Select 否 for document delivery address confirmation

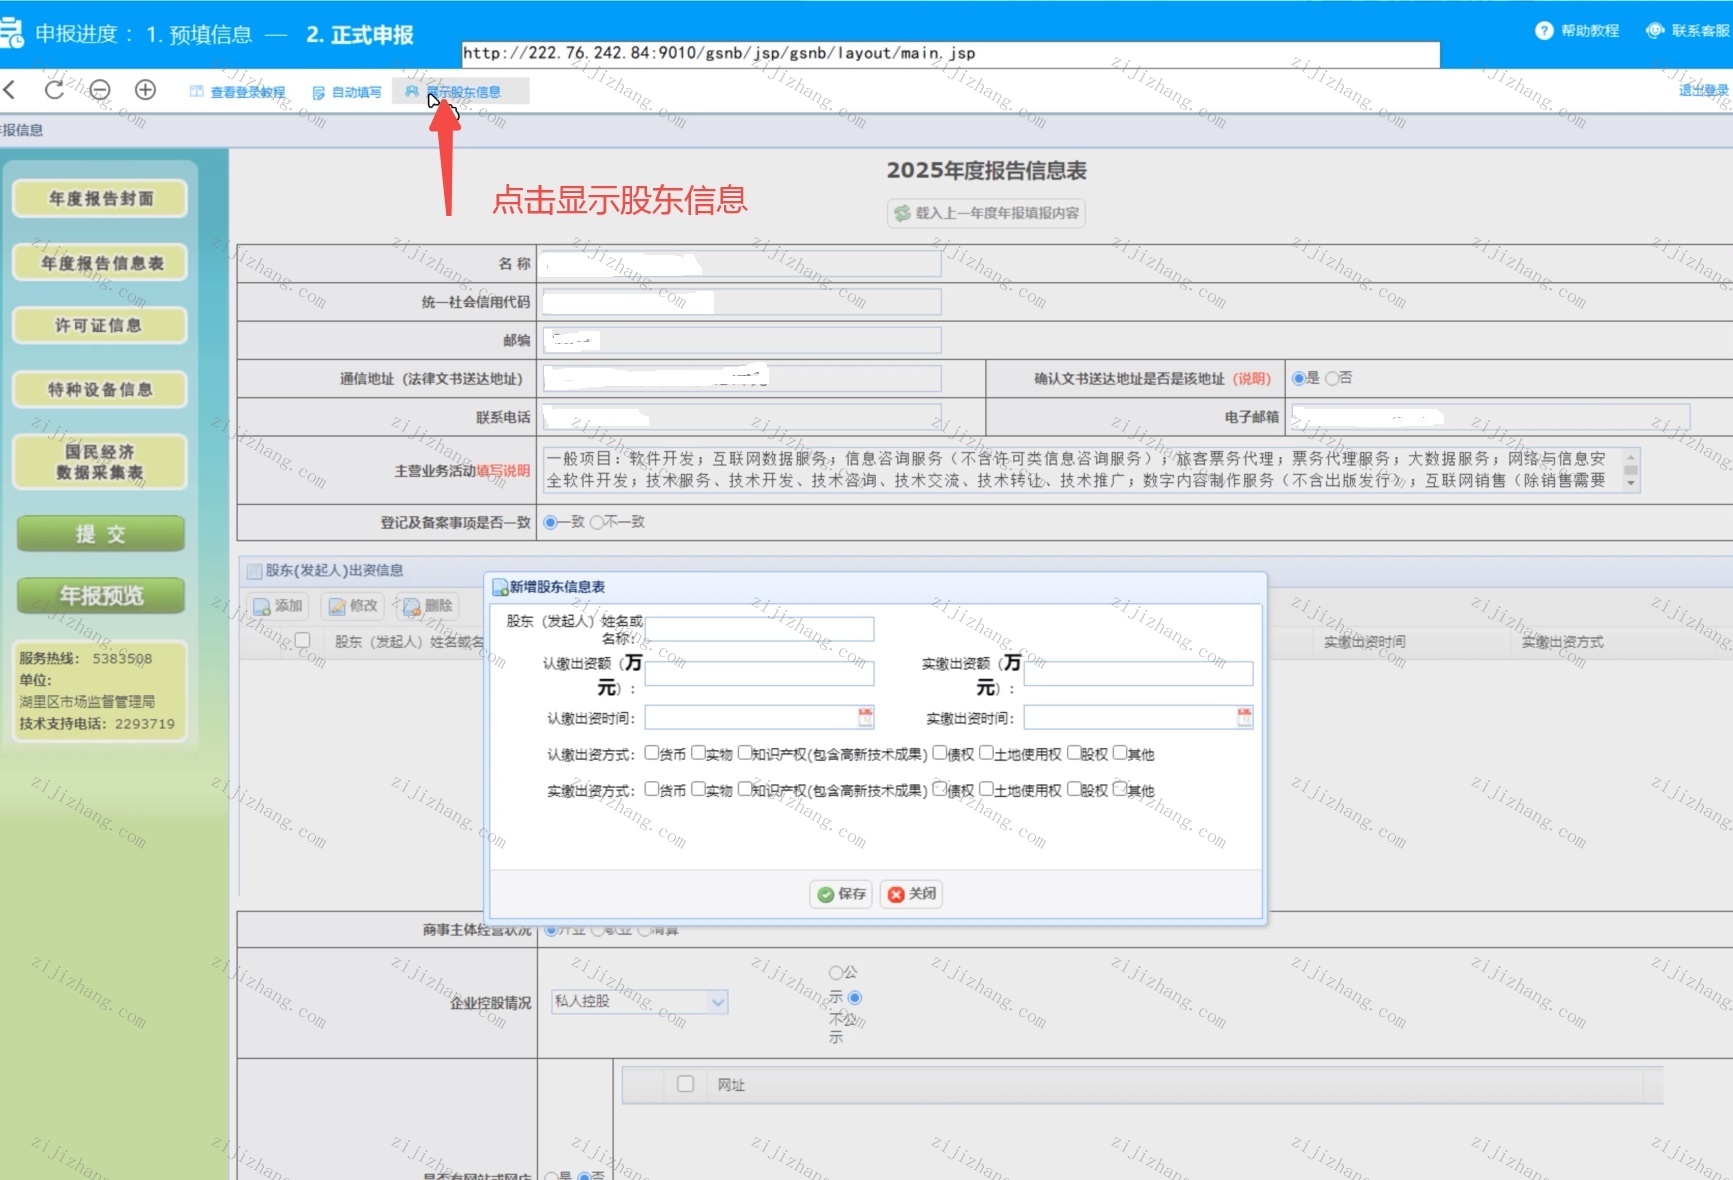[x=1332, y=378]
